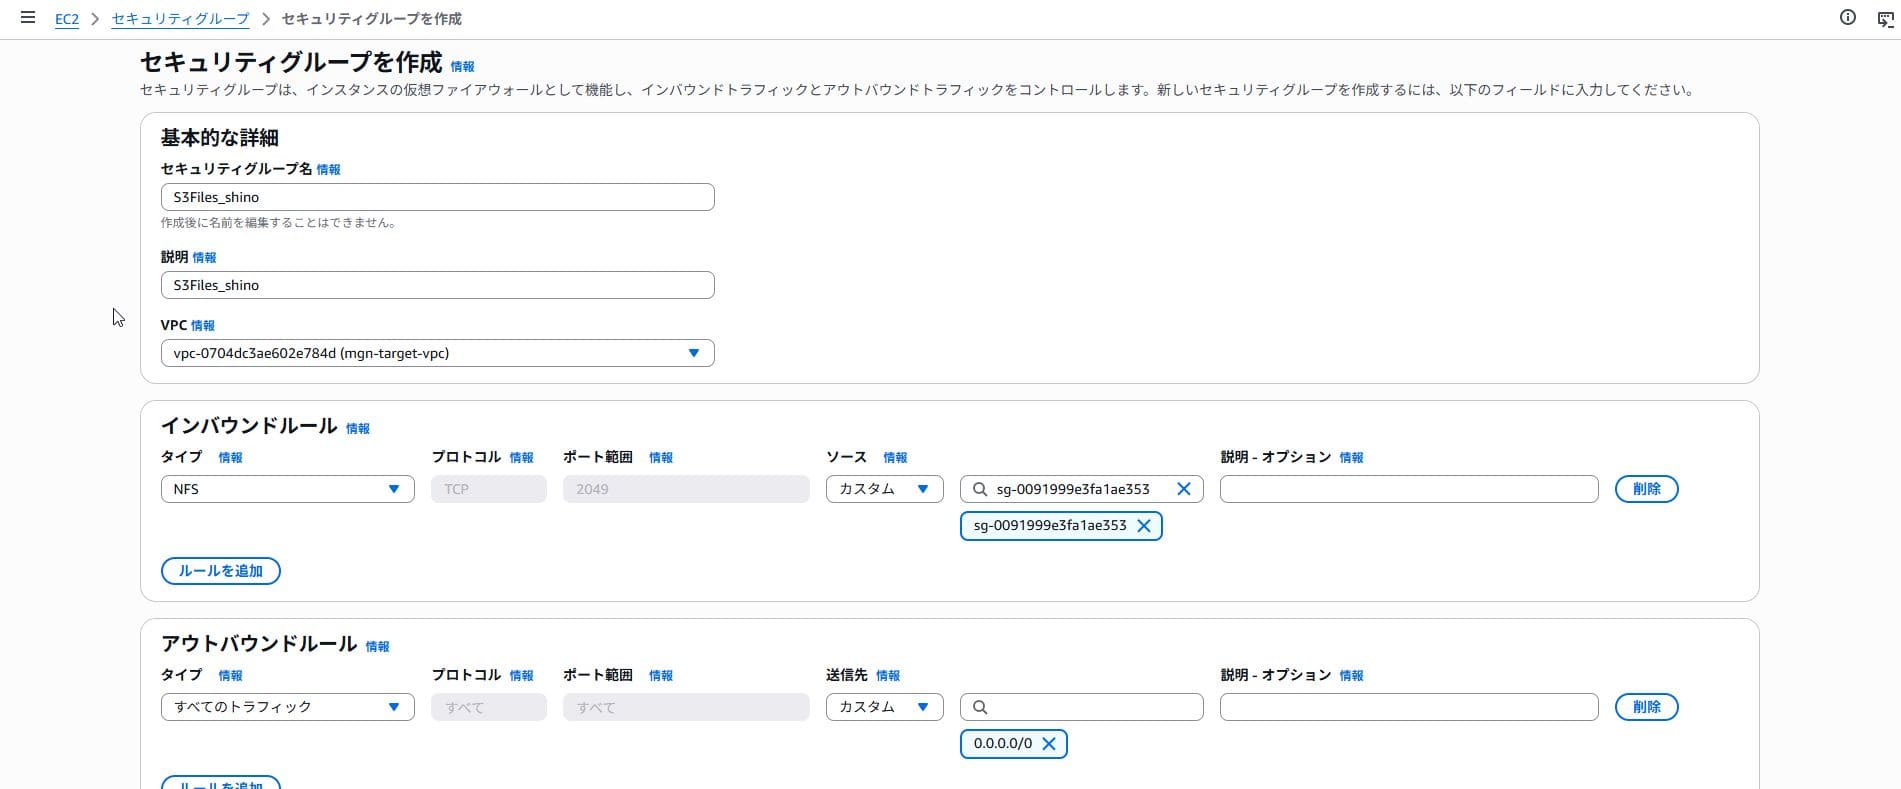This screenshot has width=1901, height=789.
Task: Open the inbound source カスタム dropdown
Action: (x=884, y=489)
